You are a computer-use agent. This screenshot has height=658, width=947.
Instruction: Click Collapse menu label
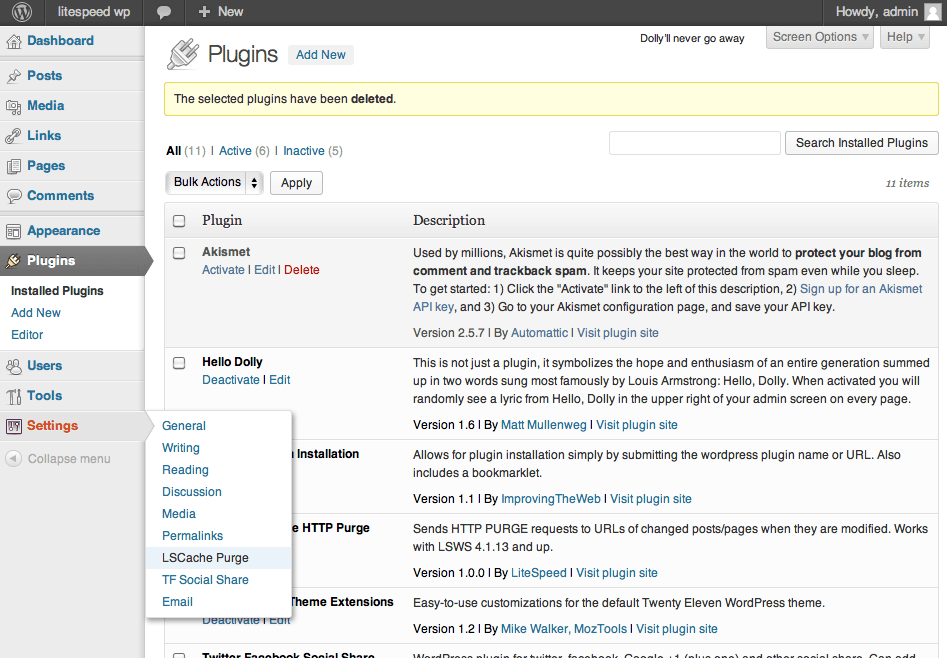69,459
